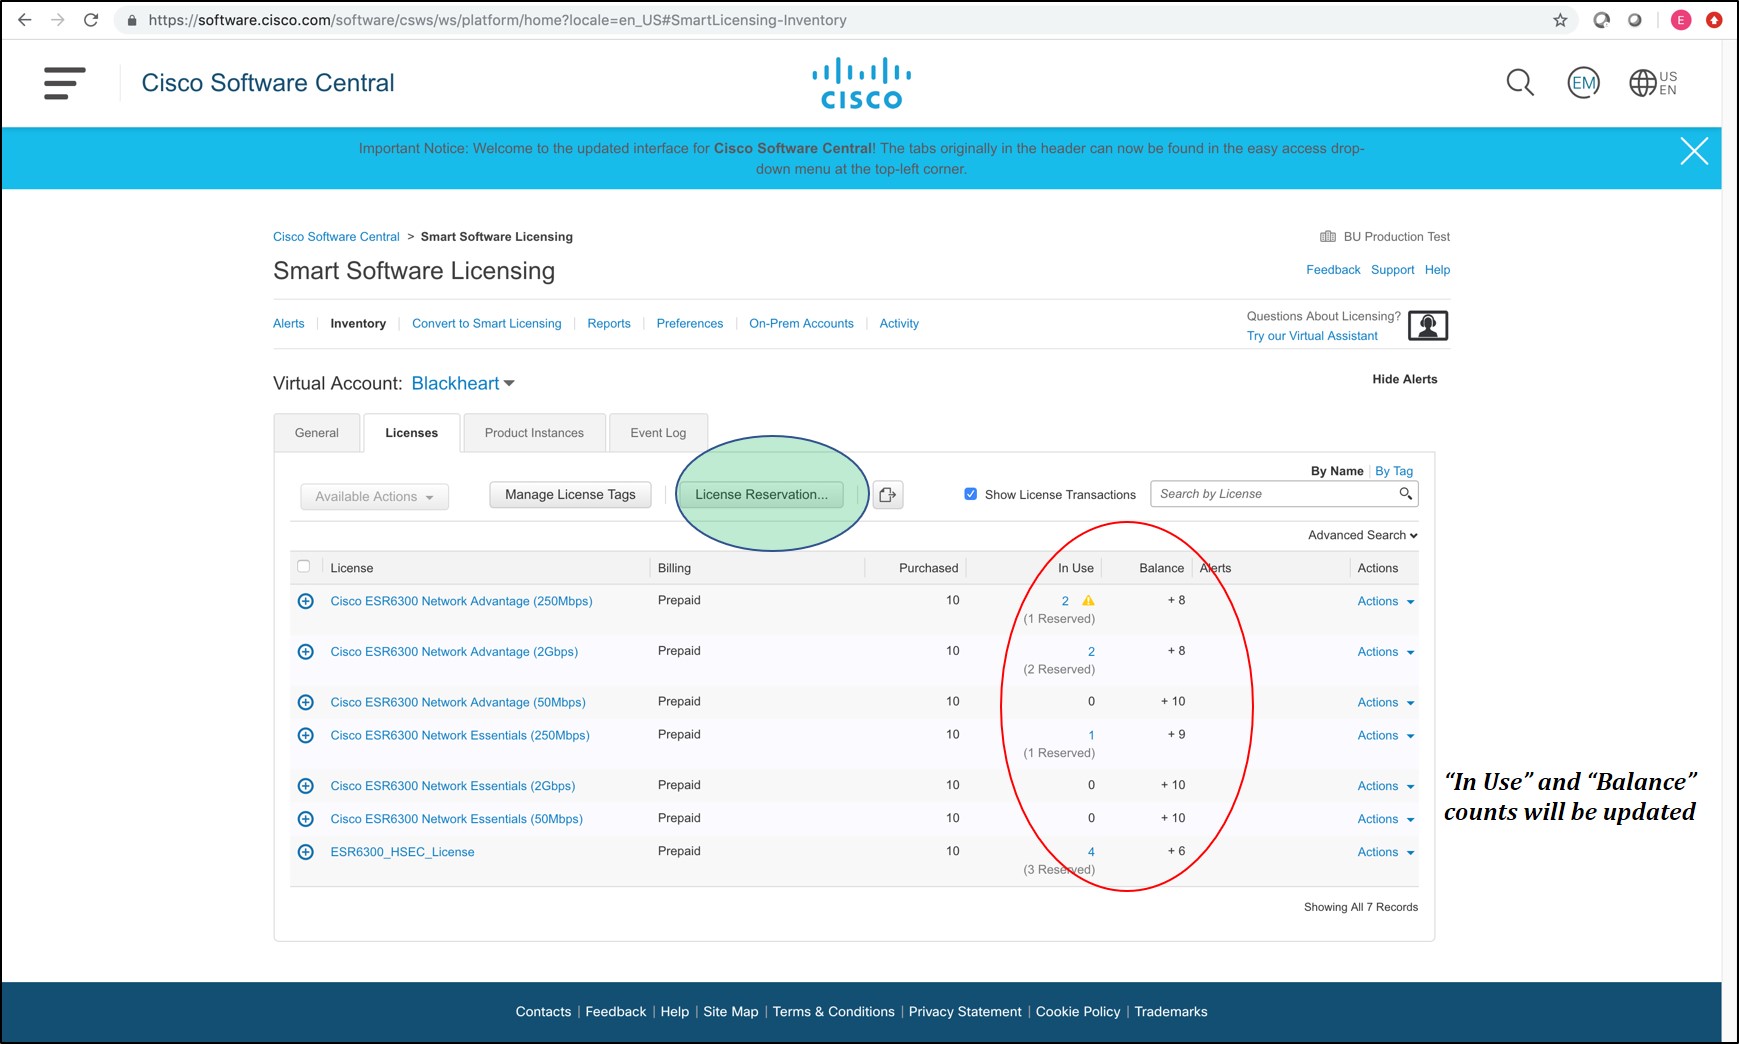Sort licenses By Name
Viewport: 1739px width, 1044px height.
1337,471
